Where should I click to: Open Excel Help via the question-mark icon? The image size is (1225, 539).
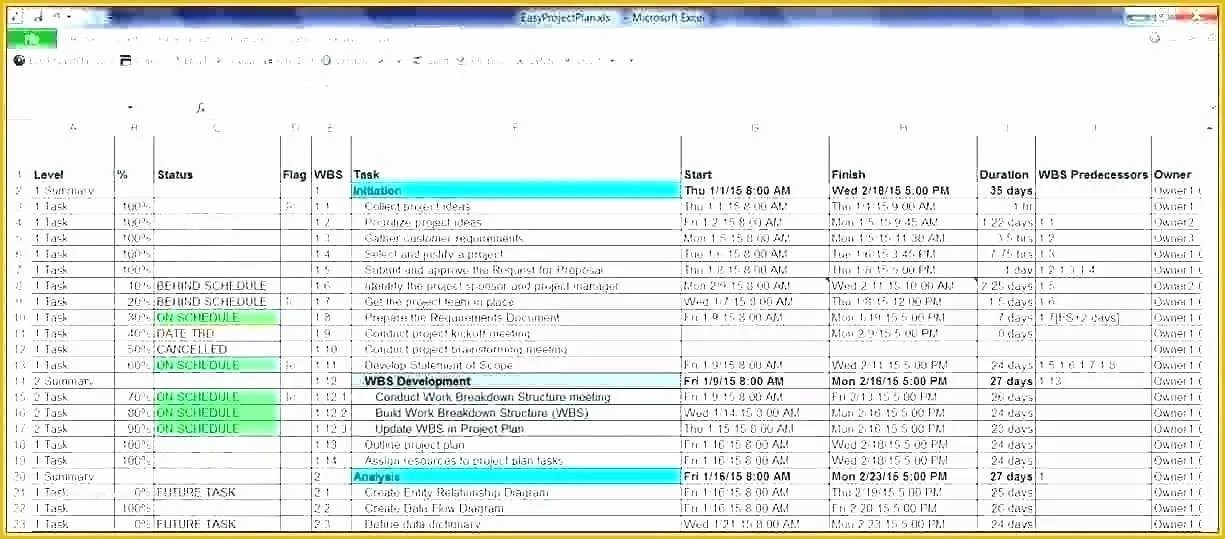[1155, 38]
